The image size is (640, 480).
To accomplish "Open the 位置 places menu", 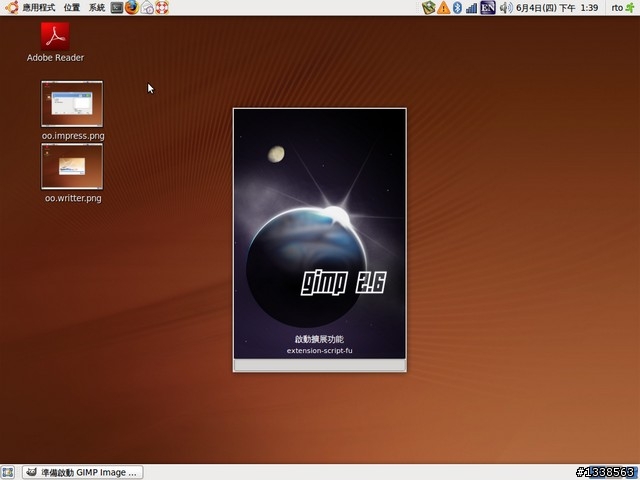I will pos(72,7).
